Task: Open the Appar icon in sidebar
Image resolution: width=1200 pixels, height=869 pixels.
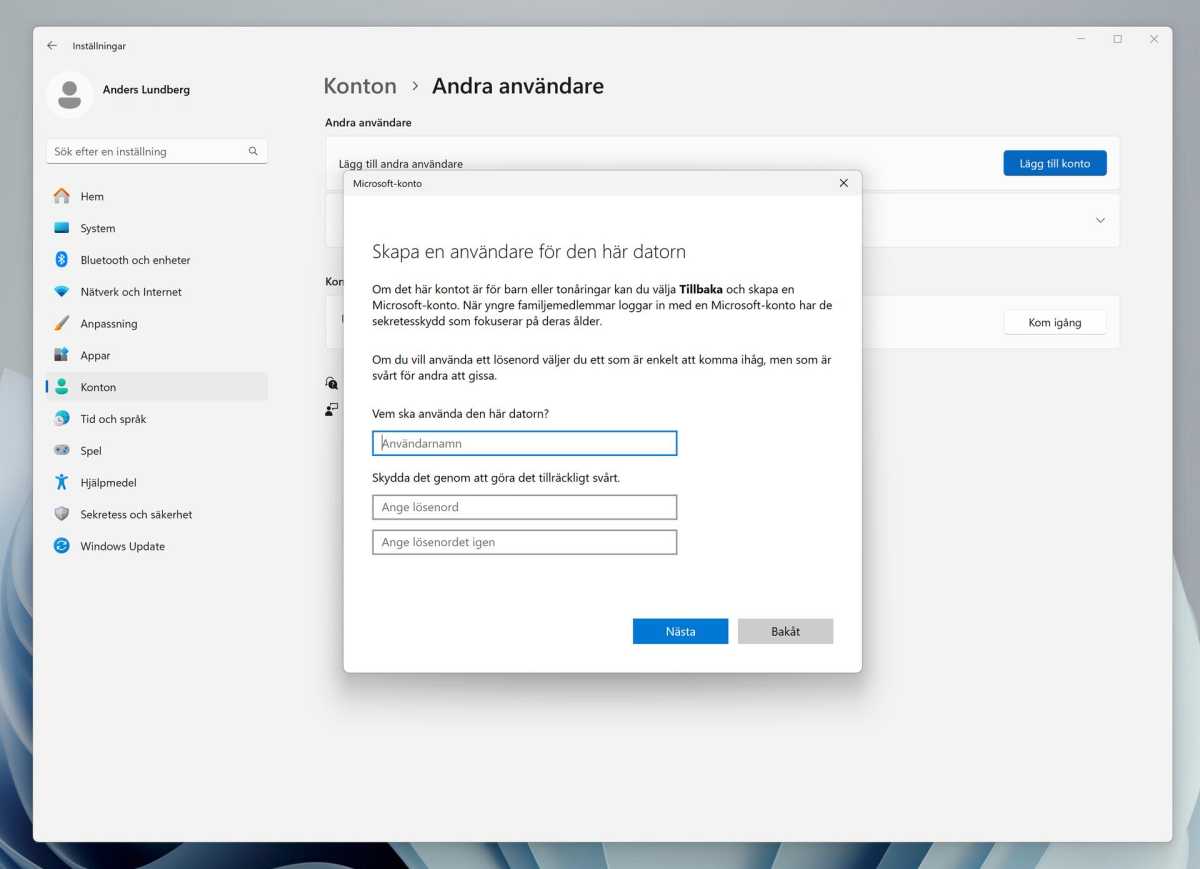Action: pyautogui.click(x=62, y=355)
